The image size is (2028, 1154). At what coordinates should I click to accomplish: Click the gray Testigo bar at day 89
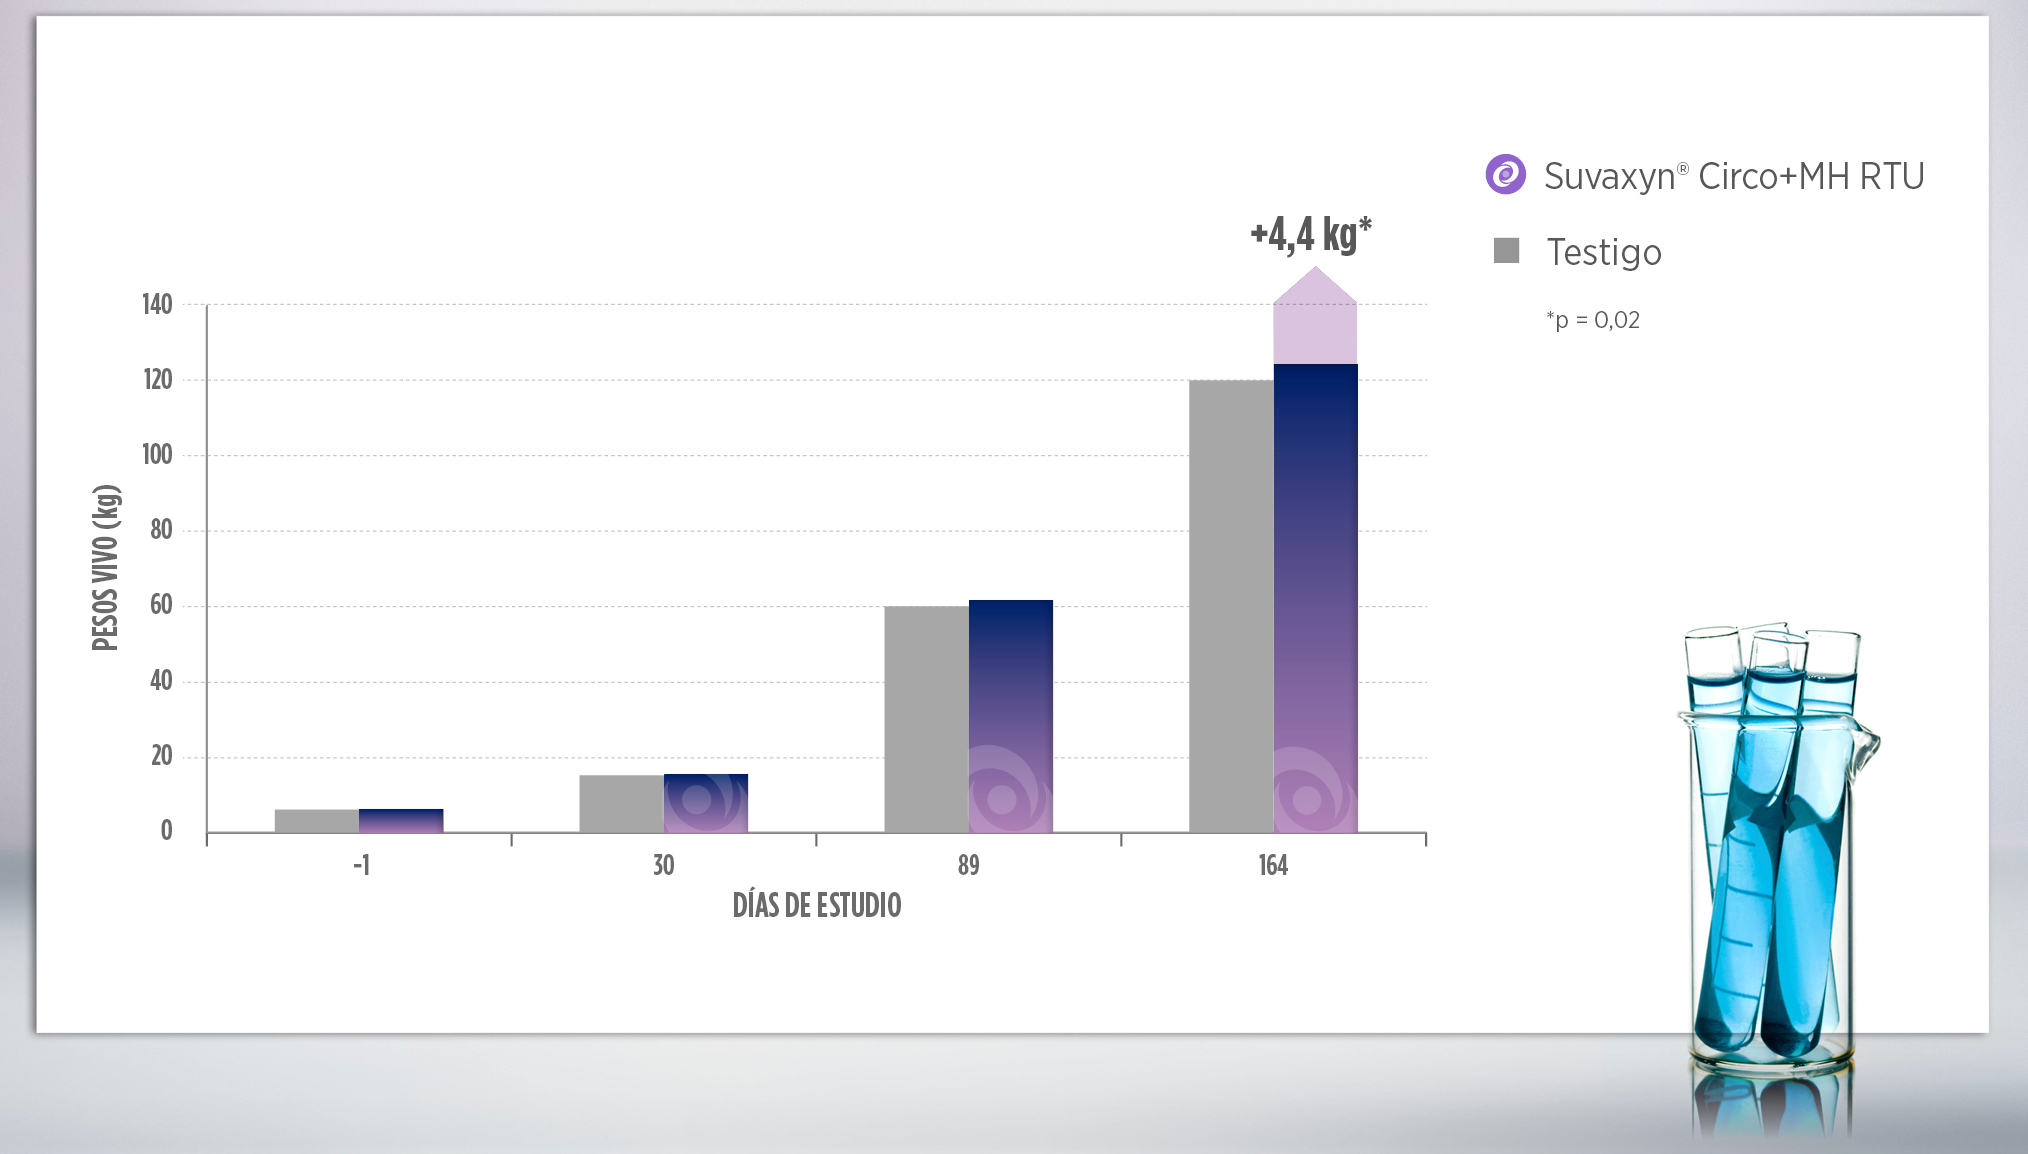[926, 719]
